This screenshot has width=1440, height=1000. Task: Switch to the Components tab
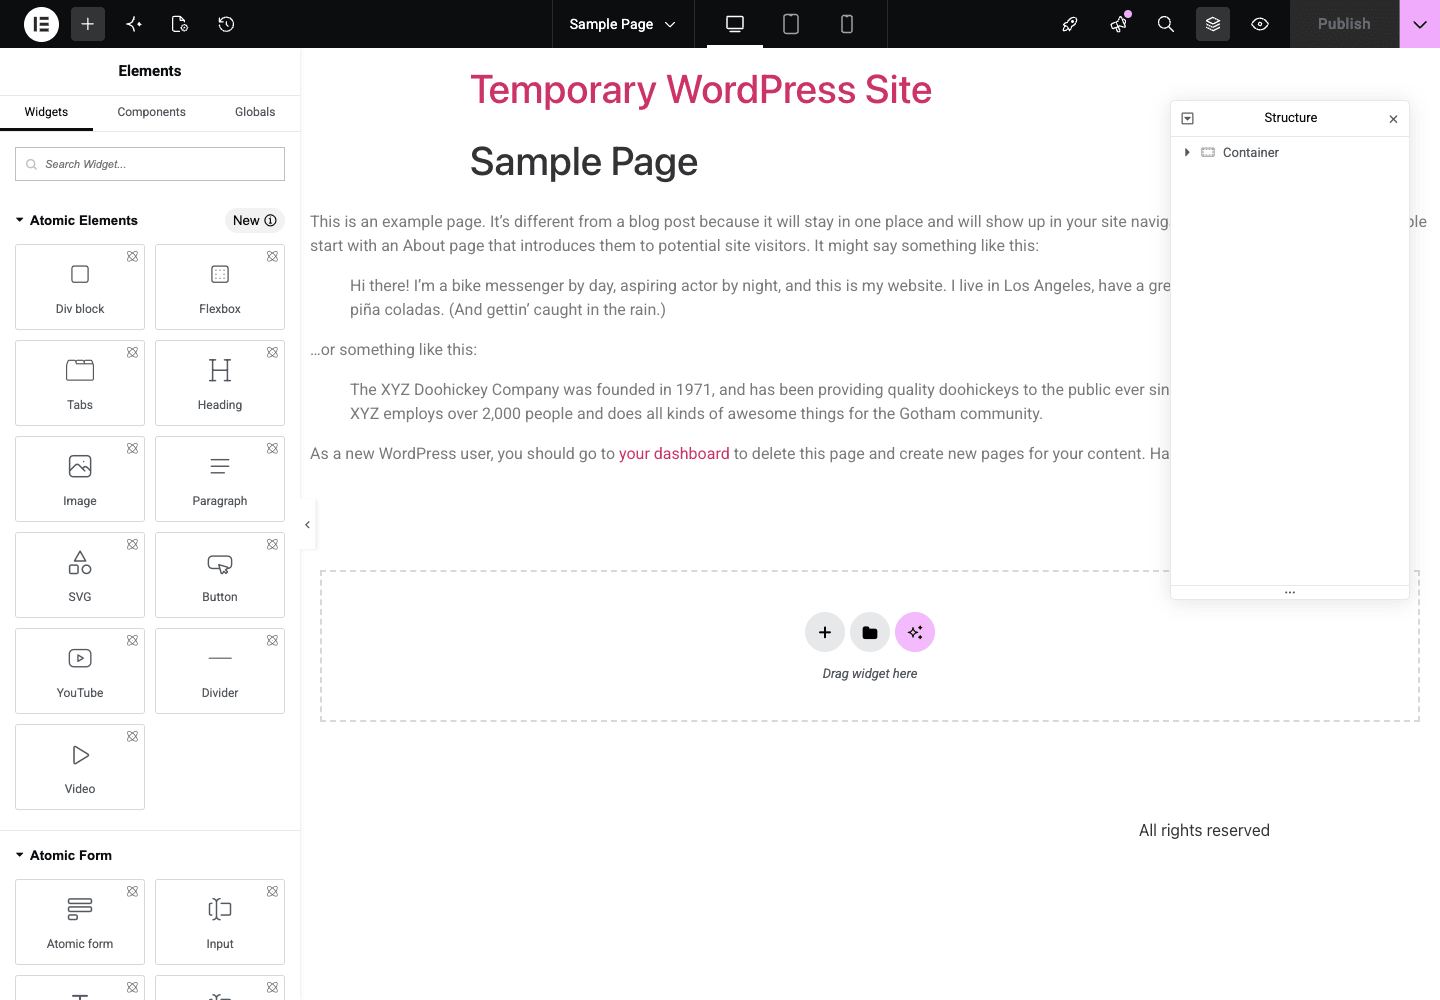click(151, 112)
